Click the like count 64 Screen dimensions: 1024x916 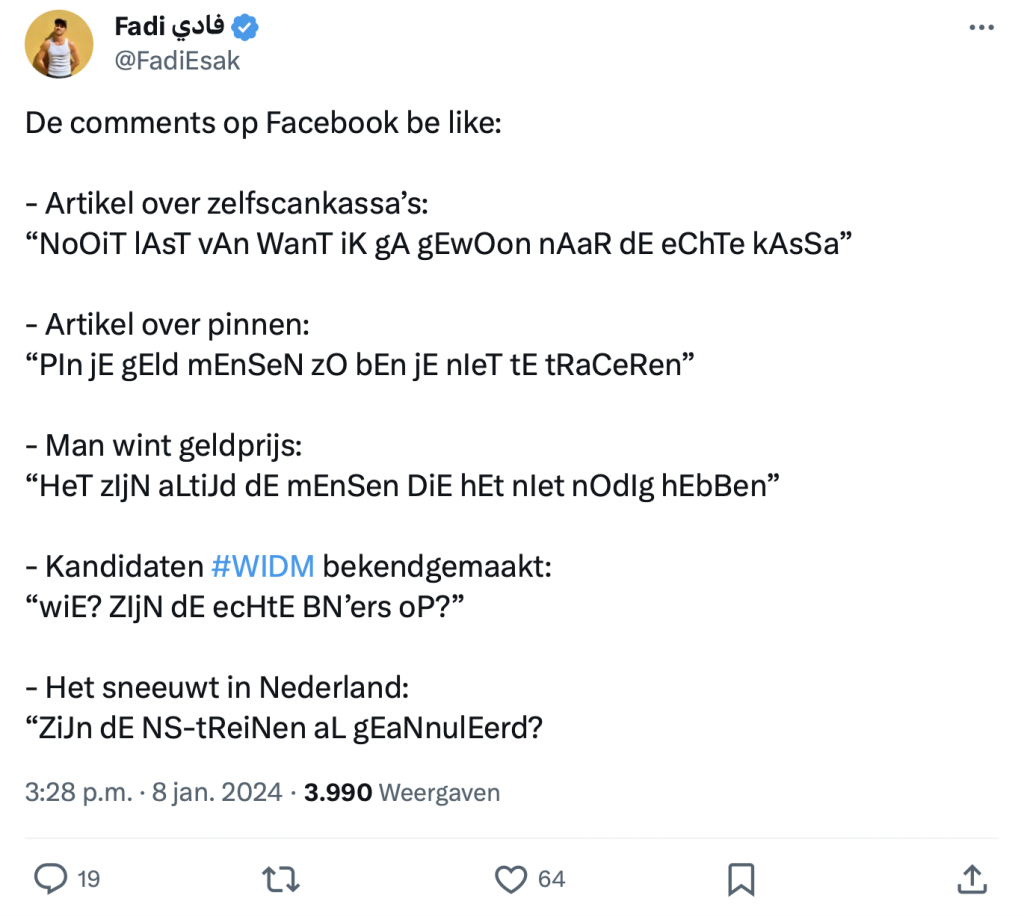552,879
